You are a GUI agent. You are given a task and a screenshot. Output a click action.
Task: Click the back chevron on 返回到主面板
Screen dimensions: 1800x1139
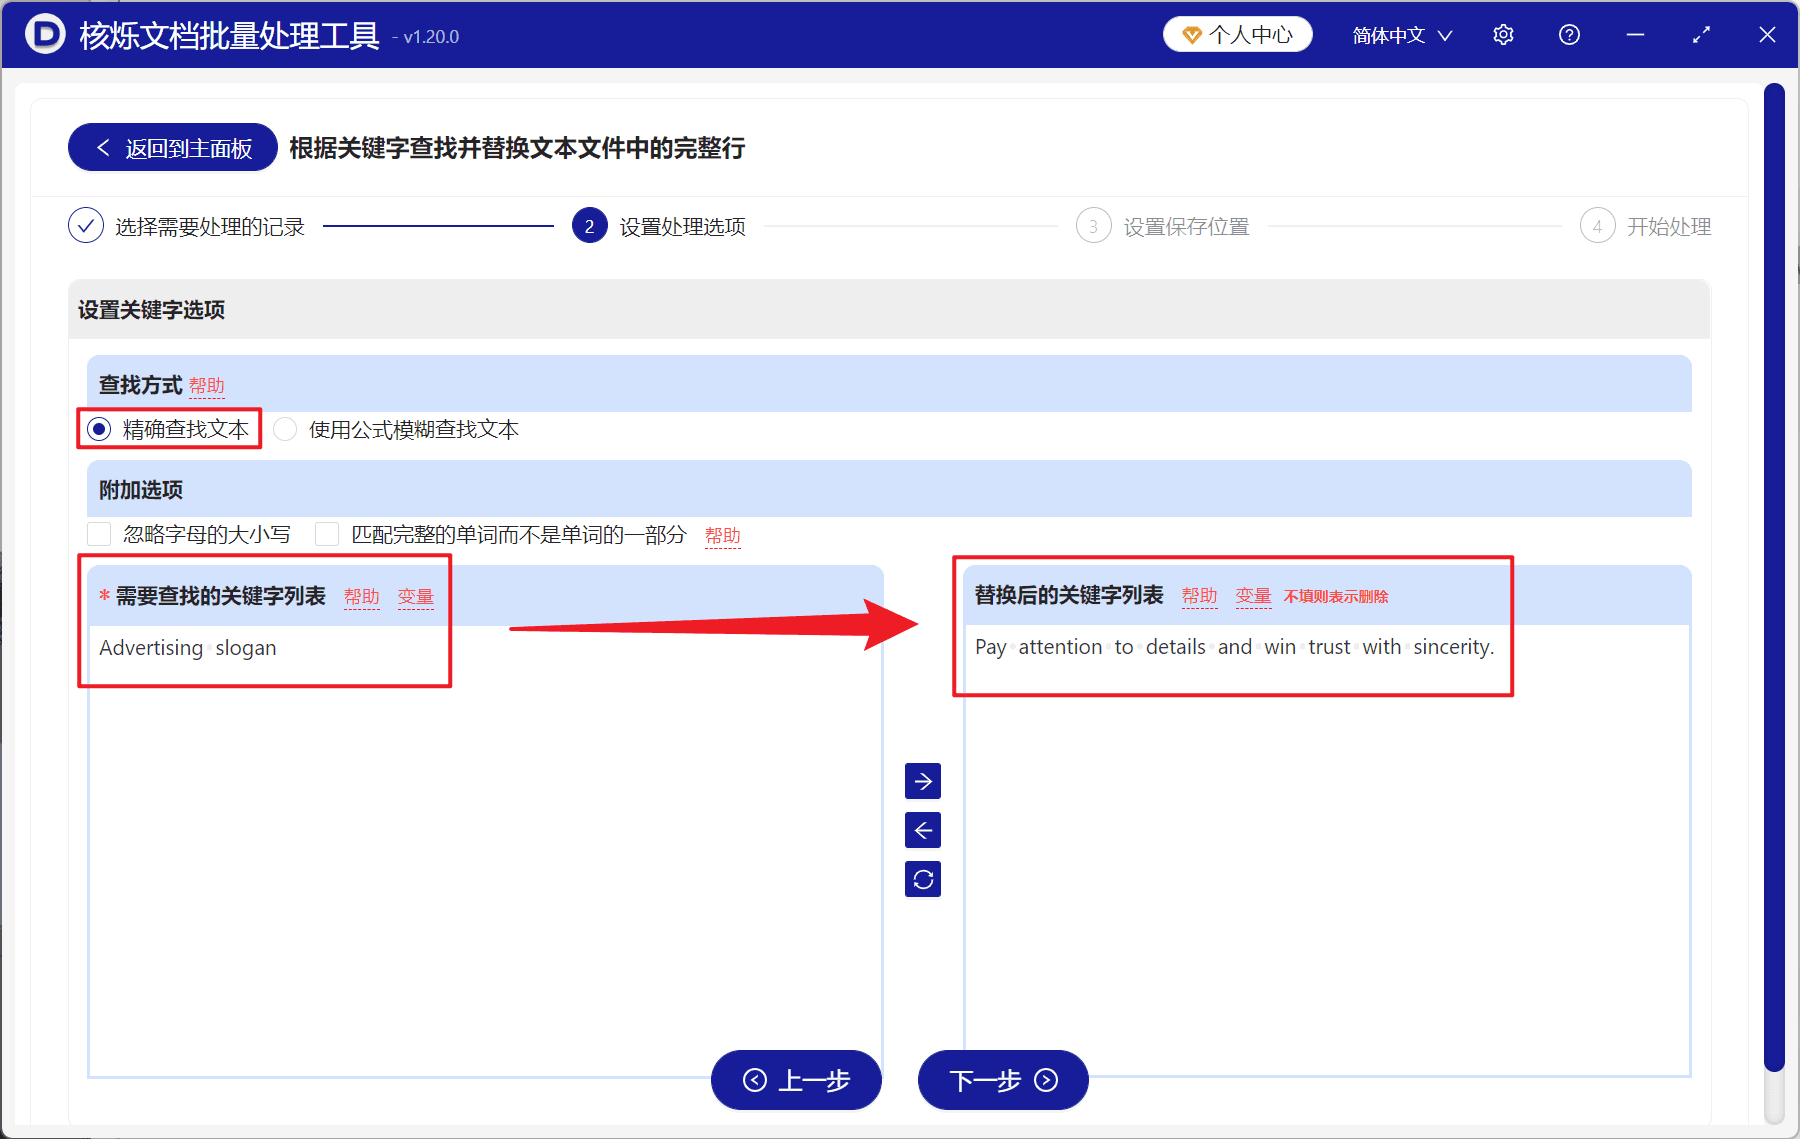(x=103, y=147)
